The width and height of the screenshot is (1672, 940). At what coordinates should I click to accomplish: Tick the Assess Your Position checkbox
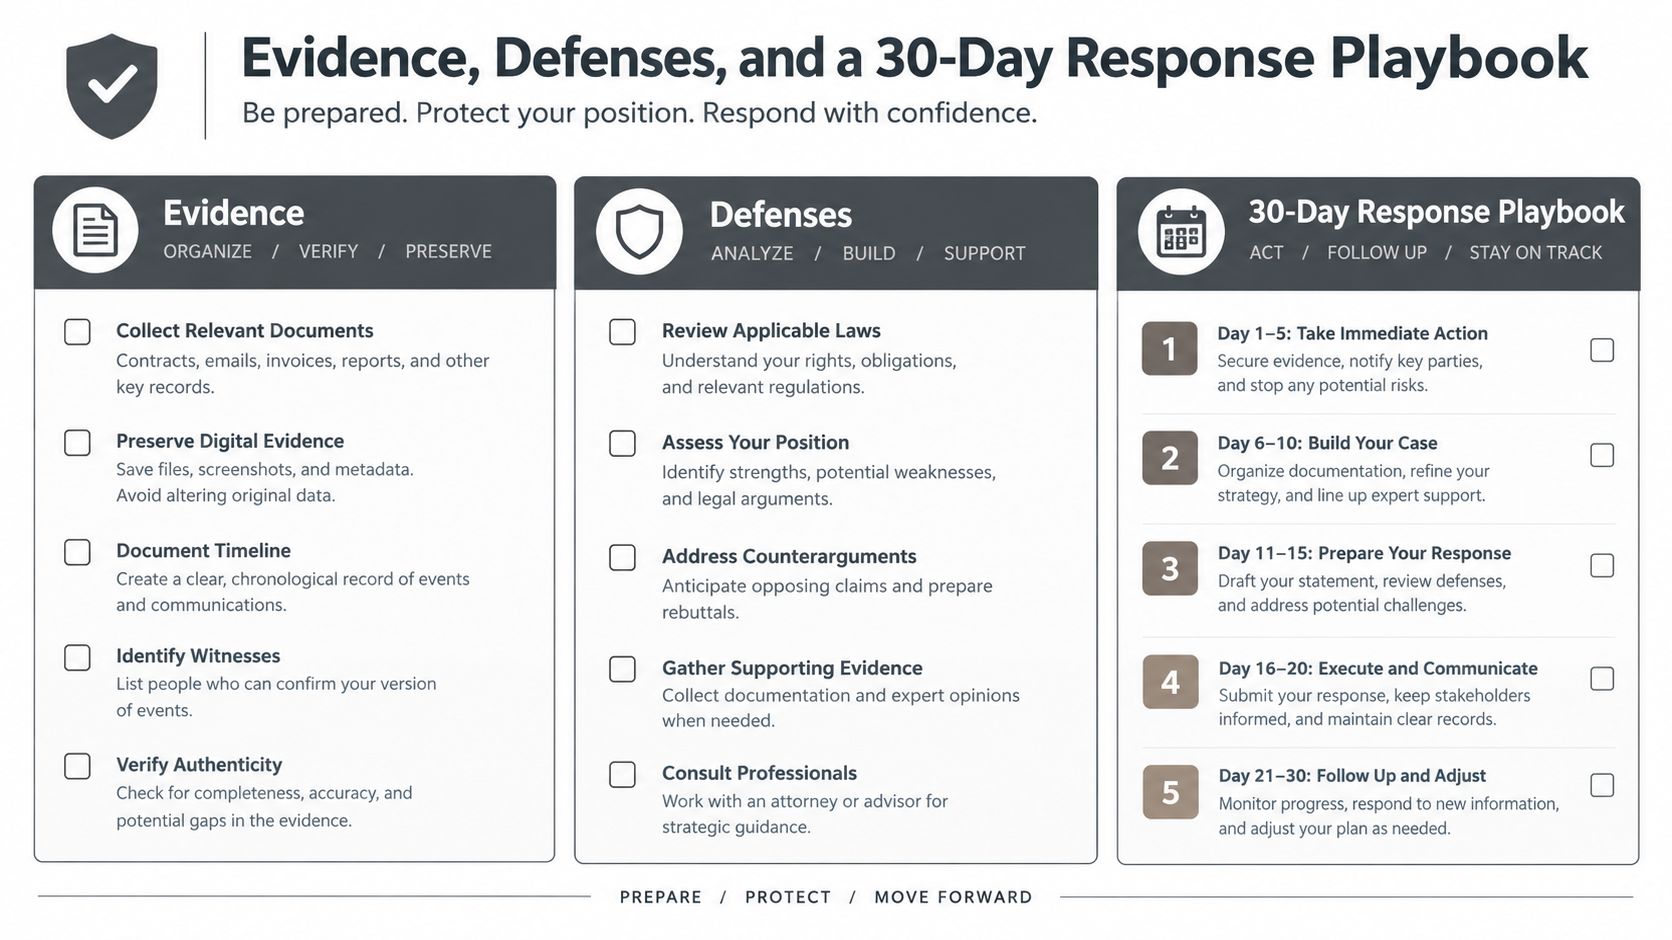pos(622,444)
